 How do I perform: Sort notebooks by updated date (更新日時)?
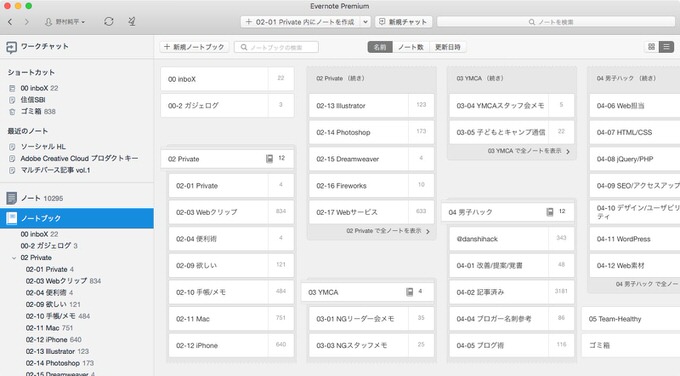[448, 47]
